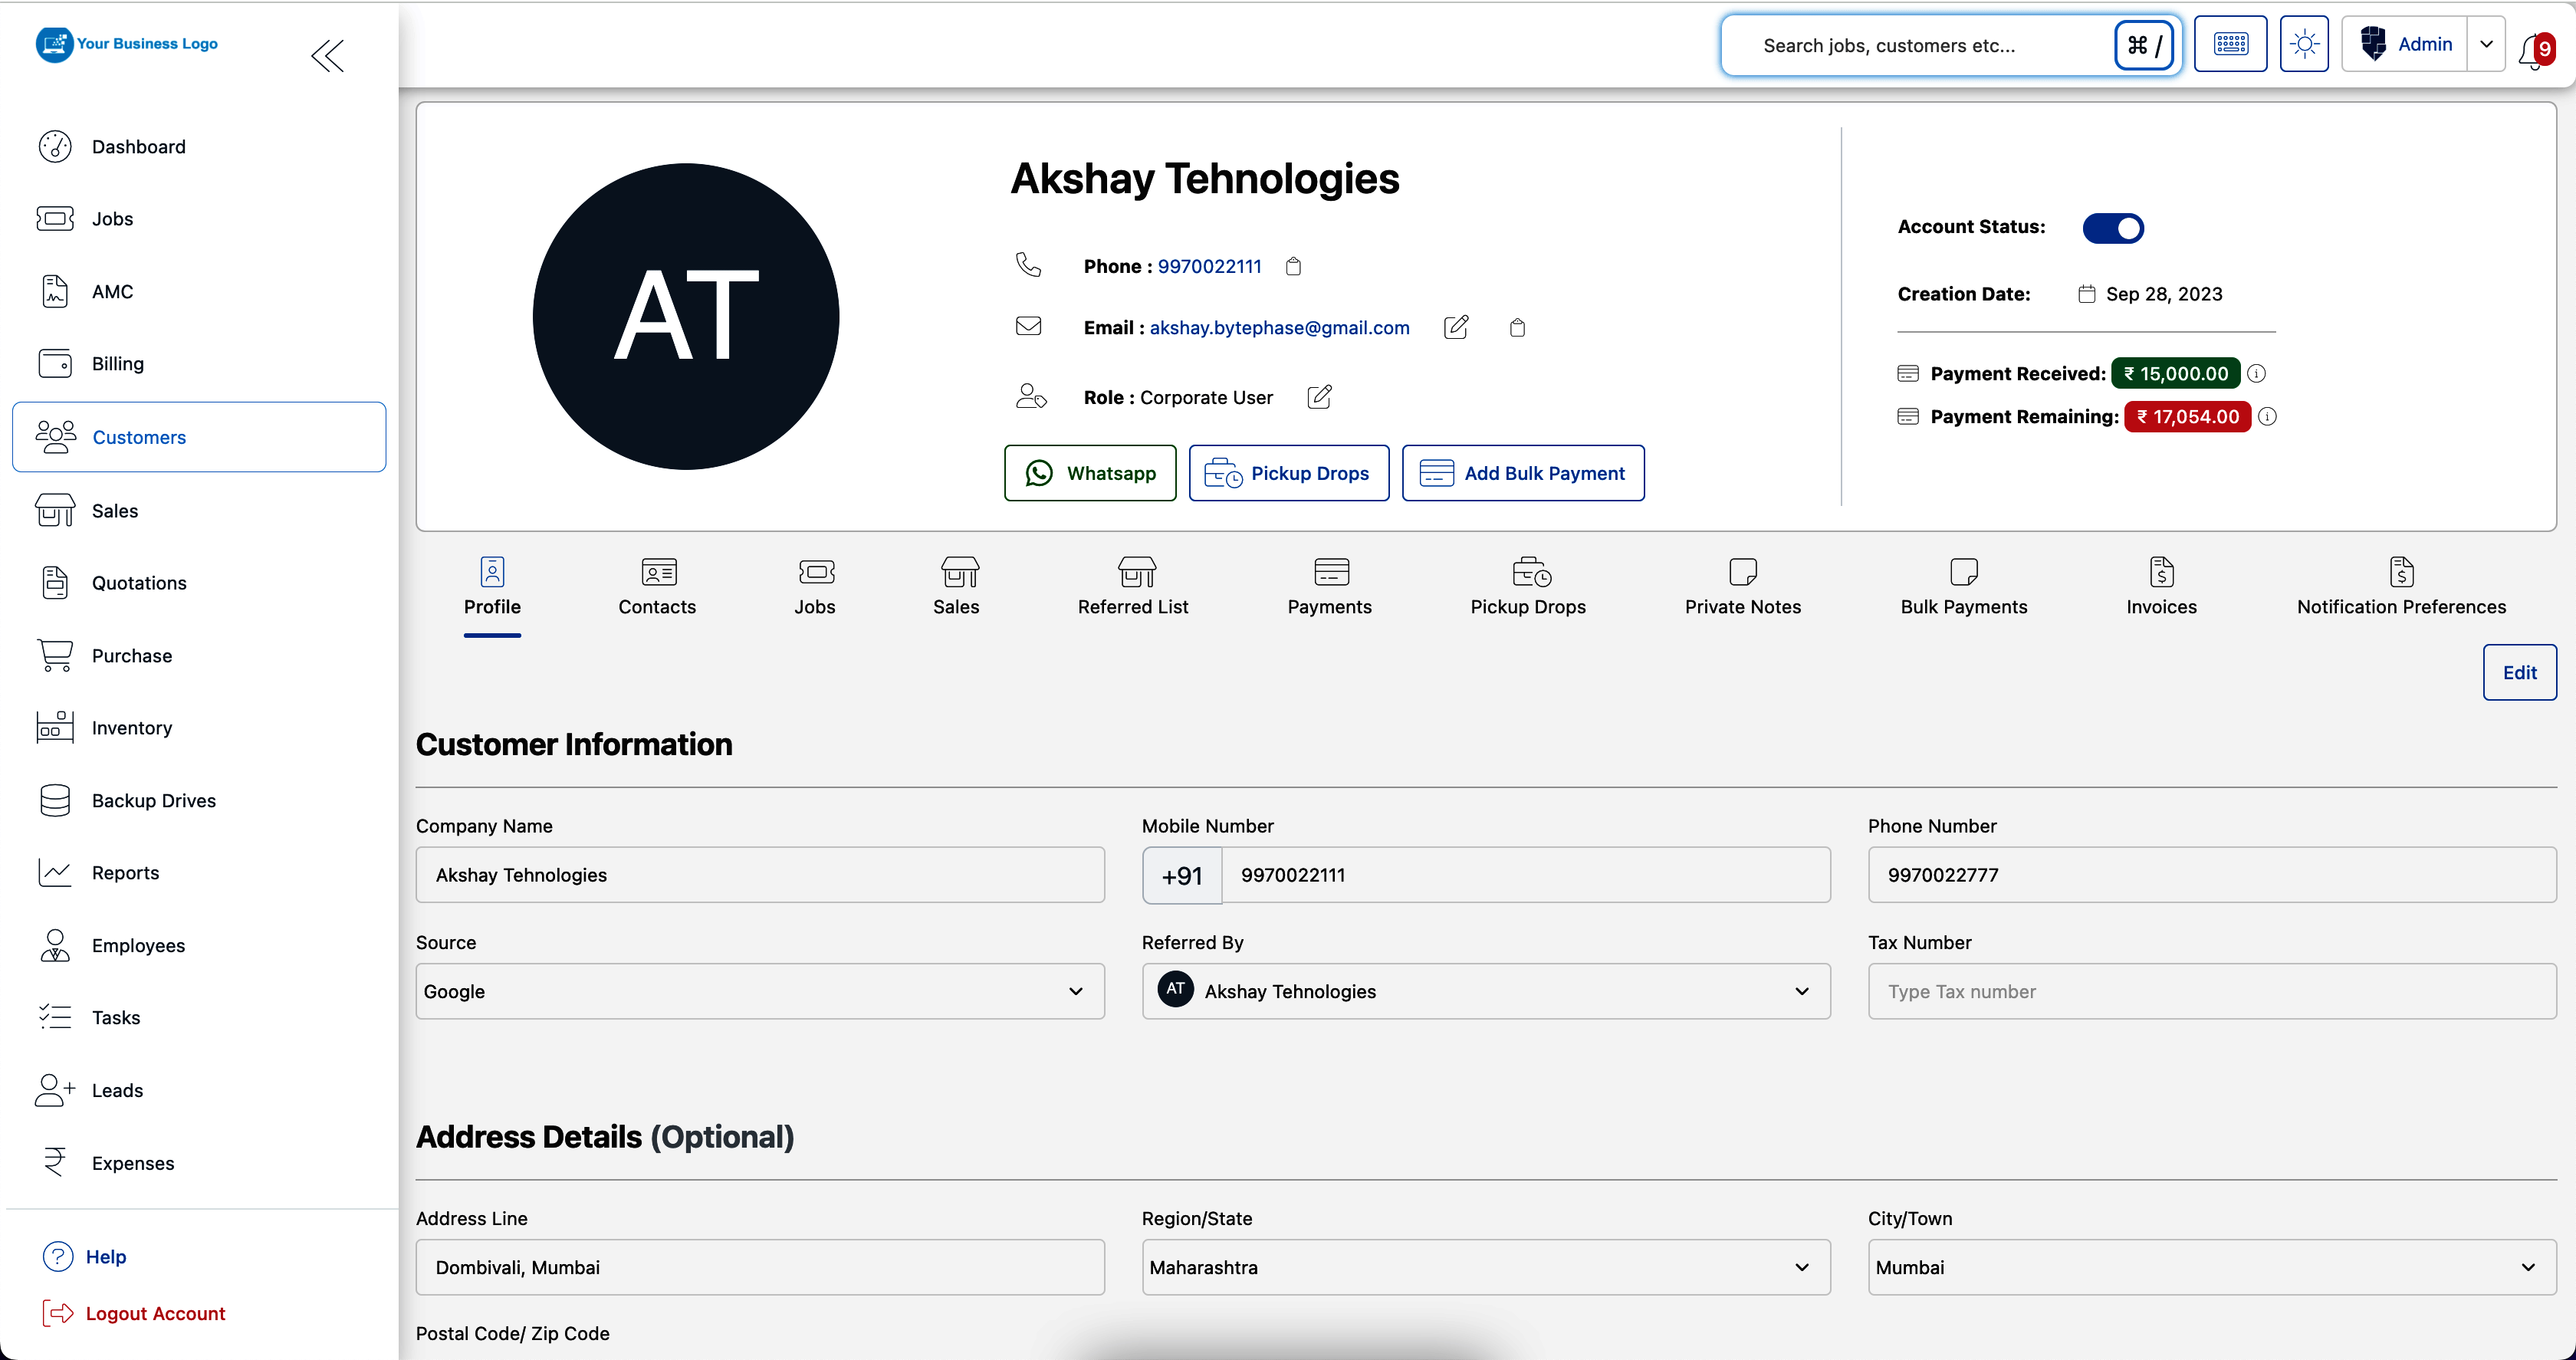Switch to the Contacts tab
Screen dimensions: 2576x1360
click(x=657, y=588)
